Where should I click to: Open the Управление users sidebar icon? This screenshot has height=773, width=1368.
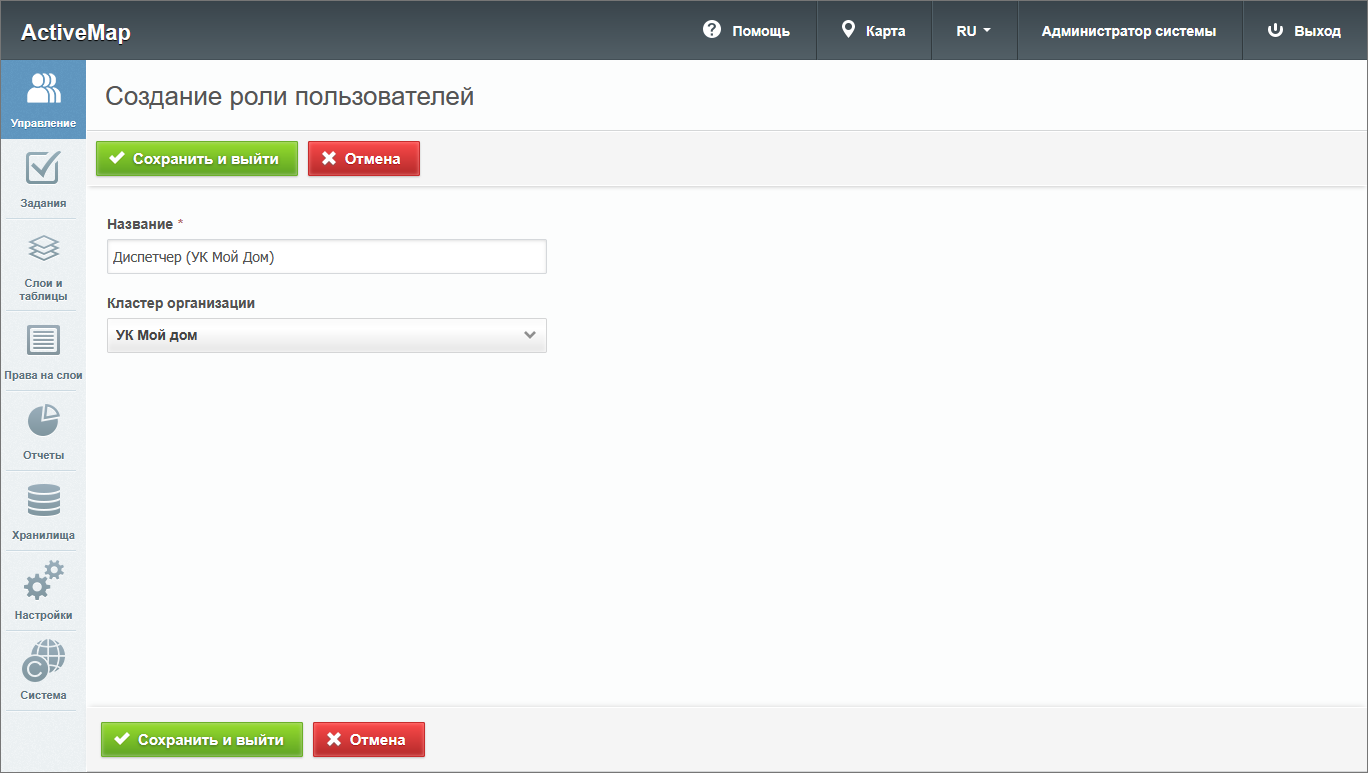pyautogui.click(x=43, y=89)
